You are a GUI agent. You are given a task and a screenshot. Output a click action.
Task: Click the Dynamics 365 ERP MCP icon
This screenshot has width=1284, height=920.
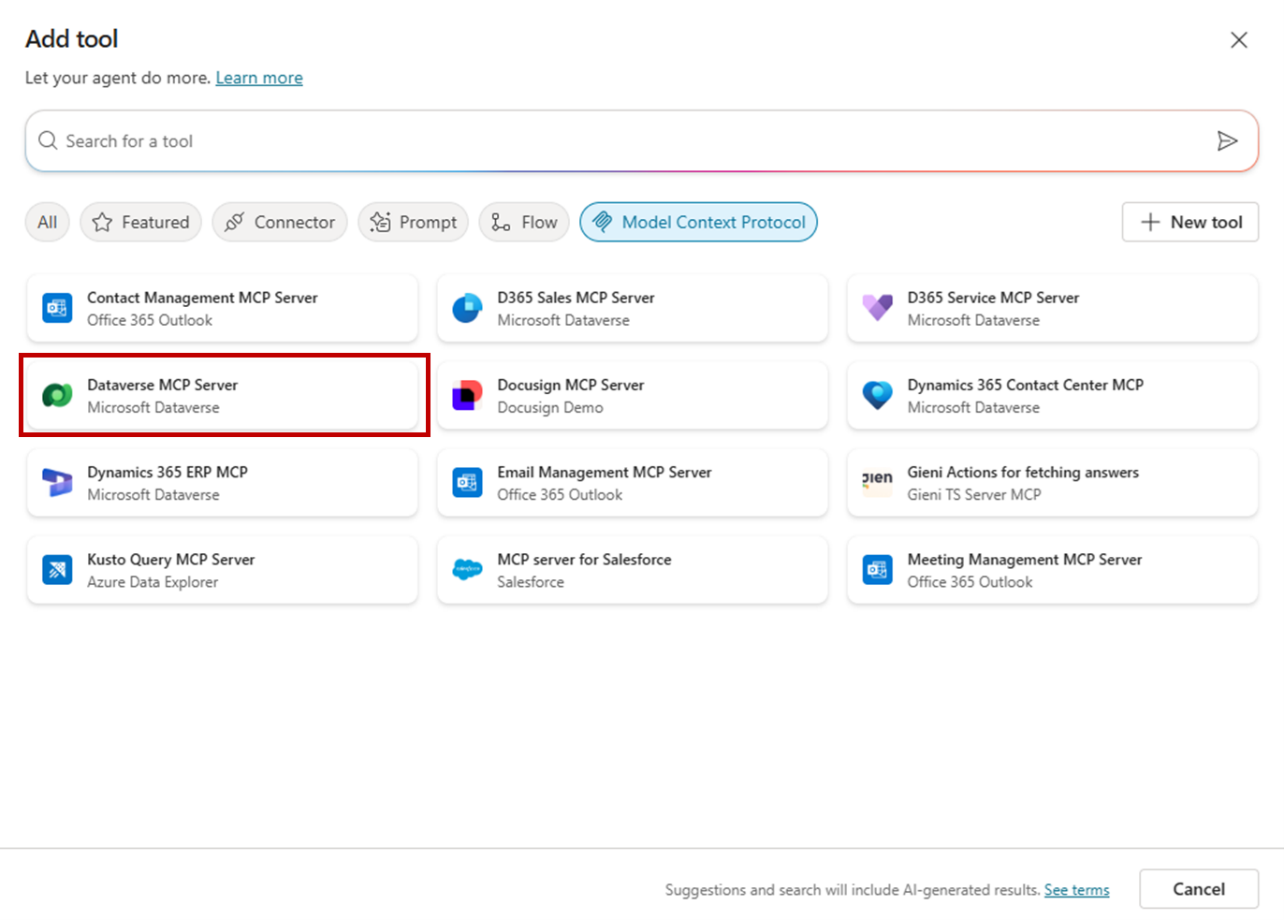57,483
